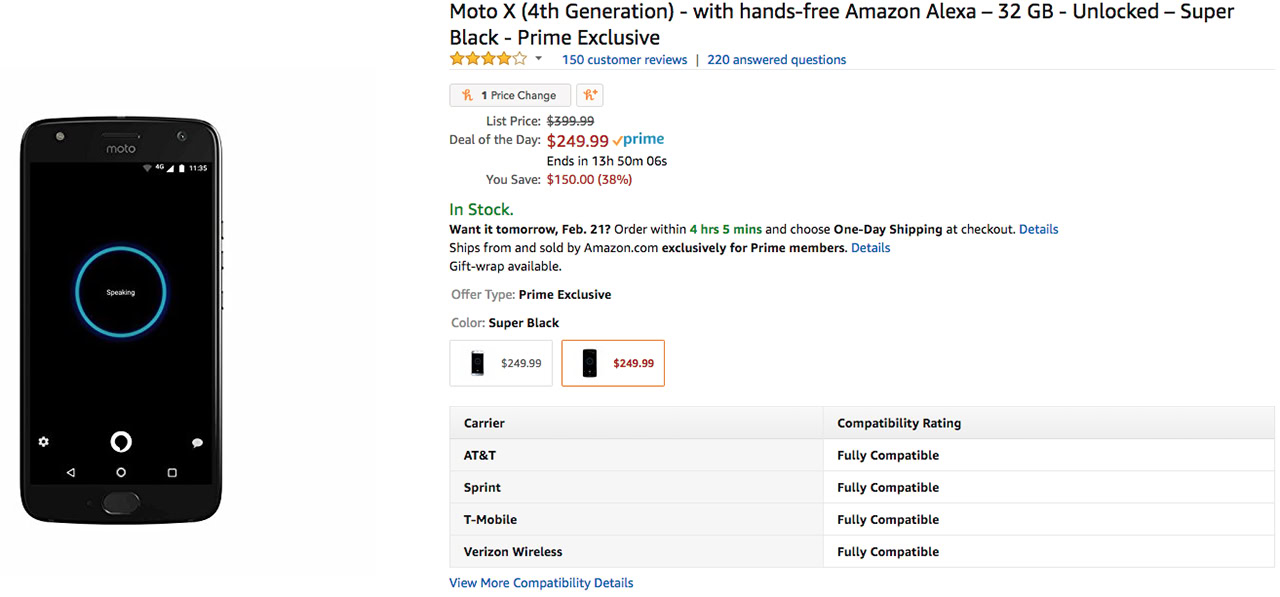Expand the star rating dropdown arrow
The image size is (1280, 597).
tap(538, 59)
